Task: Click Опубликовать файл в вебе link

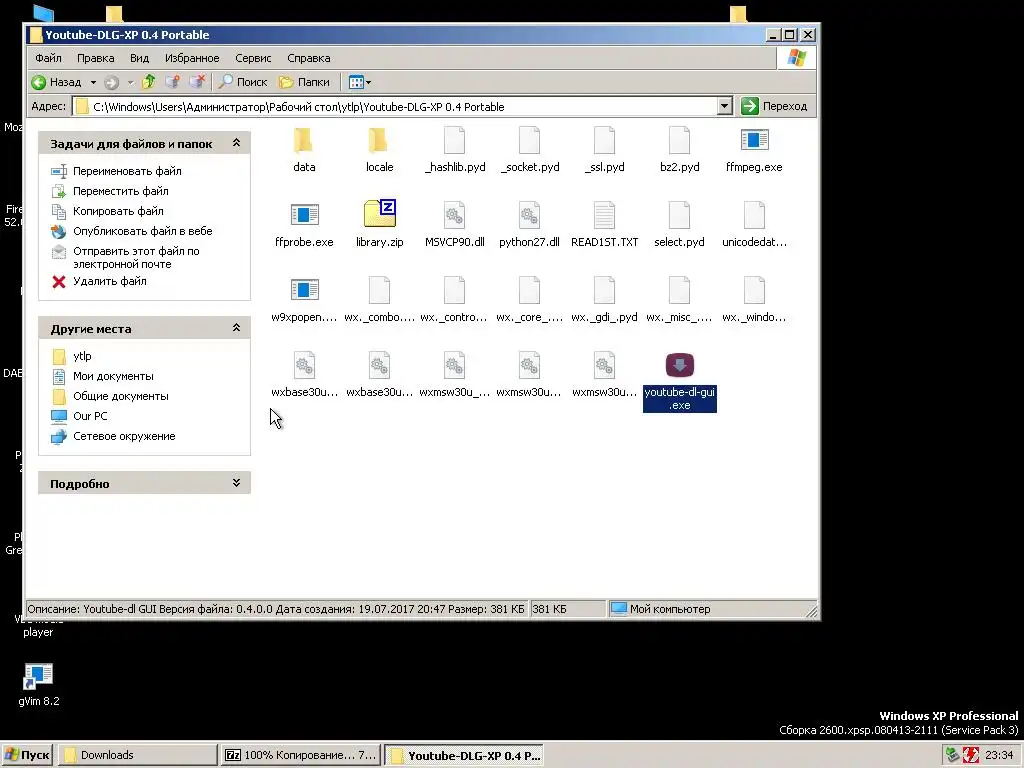Action: coord(142,231)
